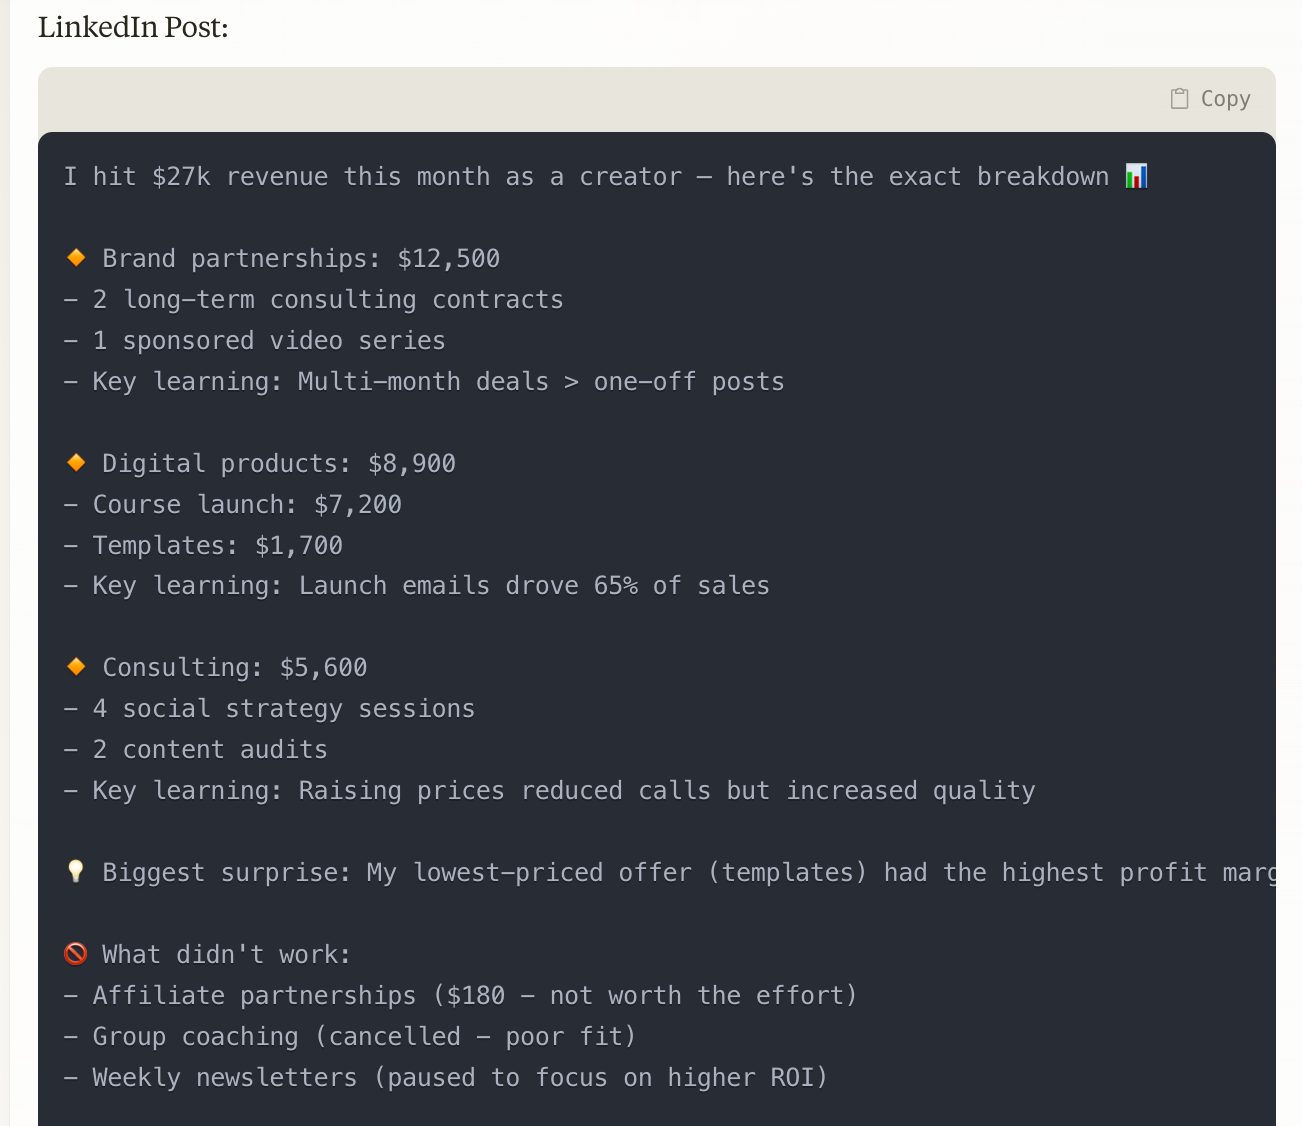Click the prohibited sign emoji near What didn't work
This screenshot has height=1126, width=1302.
click(x=76, y=954)
